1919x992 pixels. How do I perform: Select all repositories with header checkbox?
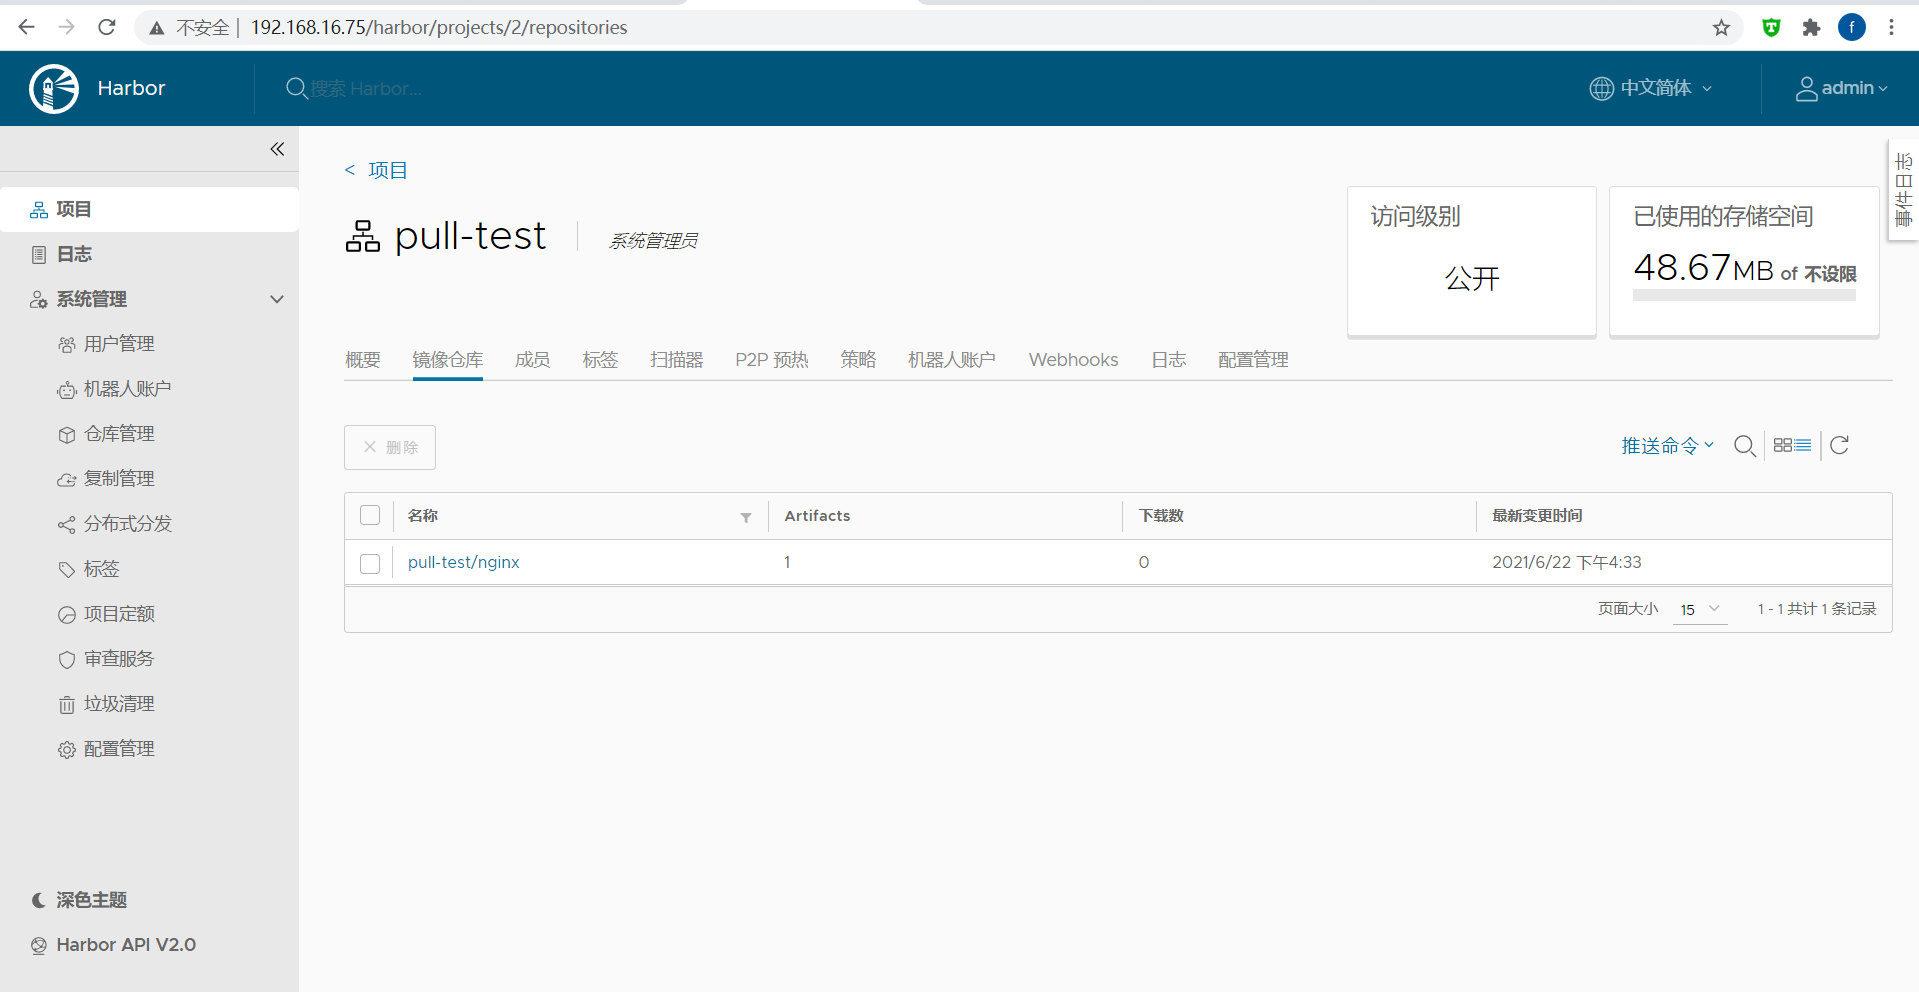pos(370,516)
